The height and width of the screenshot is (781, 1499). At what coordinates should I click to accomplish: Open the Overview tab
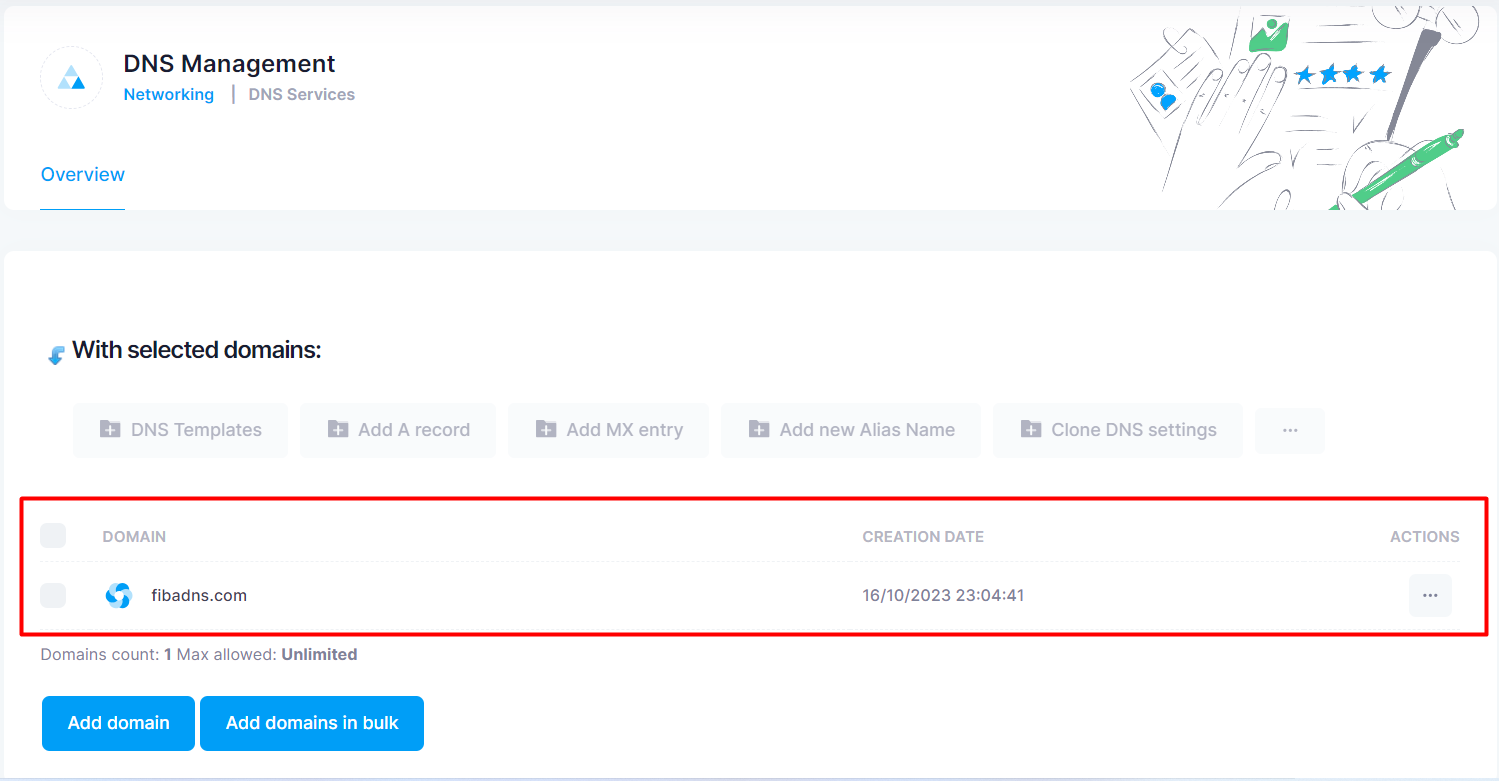[83, 175]
